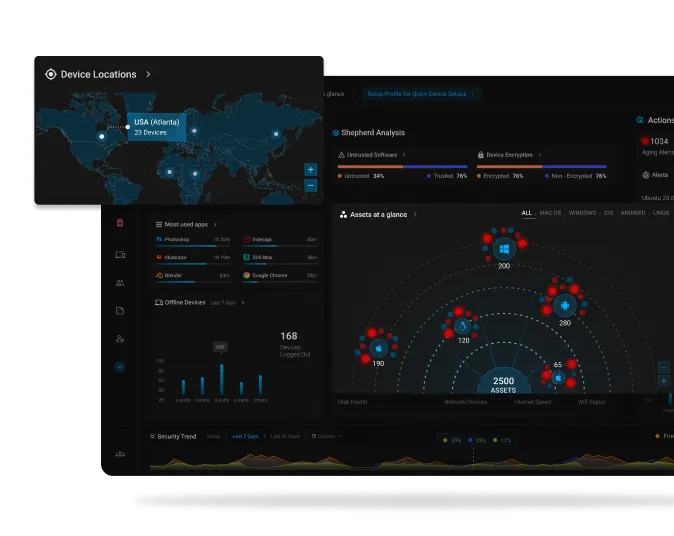Select the ANDROID assets tab

point(633,213)
